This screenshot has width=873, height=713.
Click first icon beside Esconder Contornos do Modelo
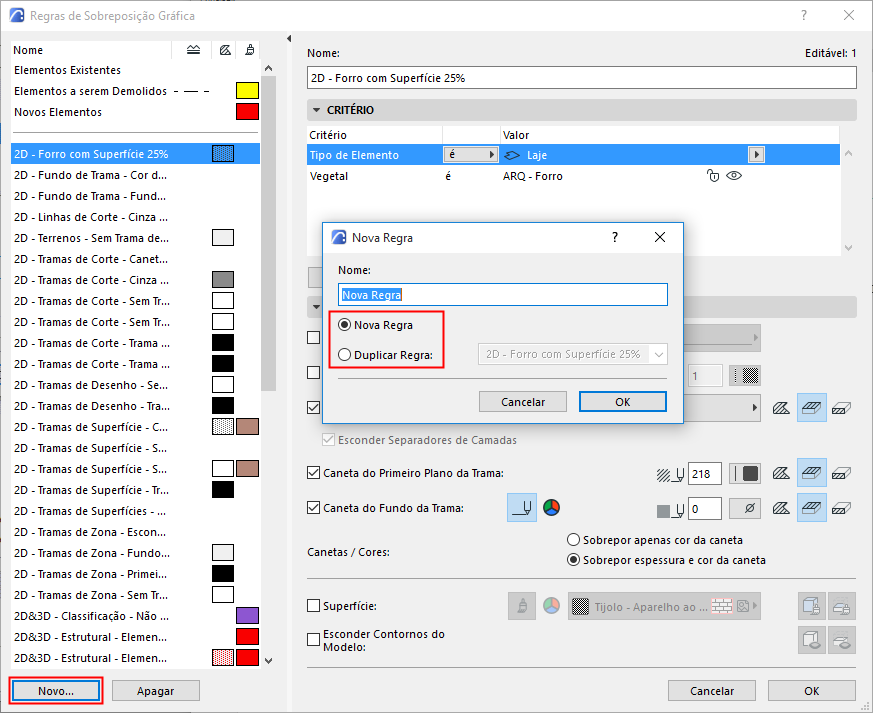(x=812, y=640)
